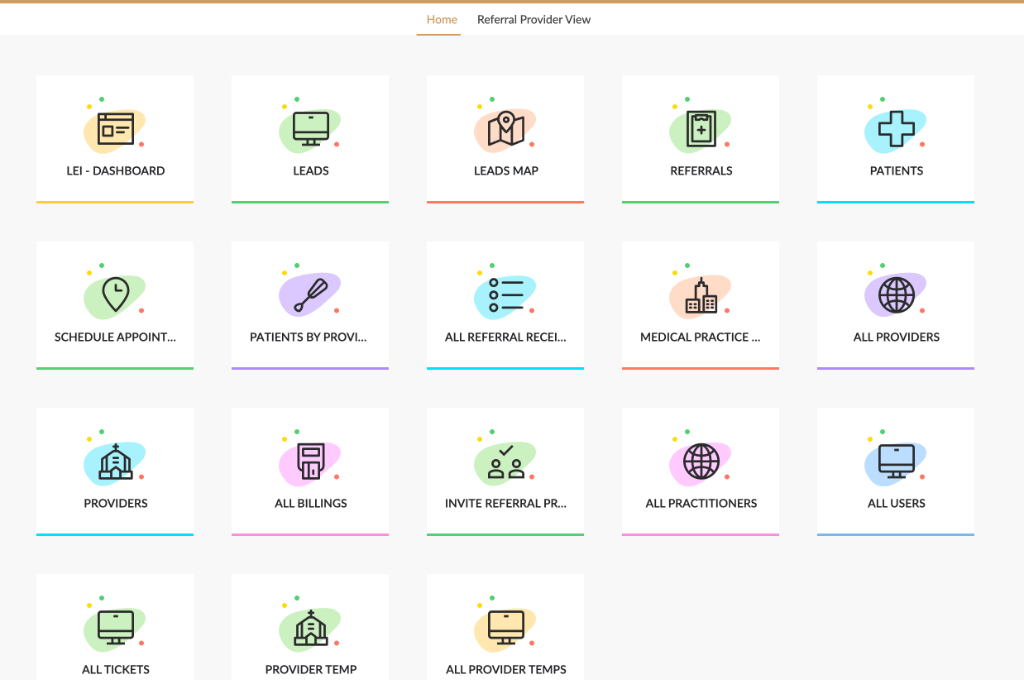
Task: Open the All Users monitor icon
Action: coord(896,461)
